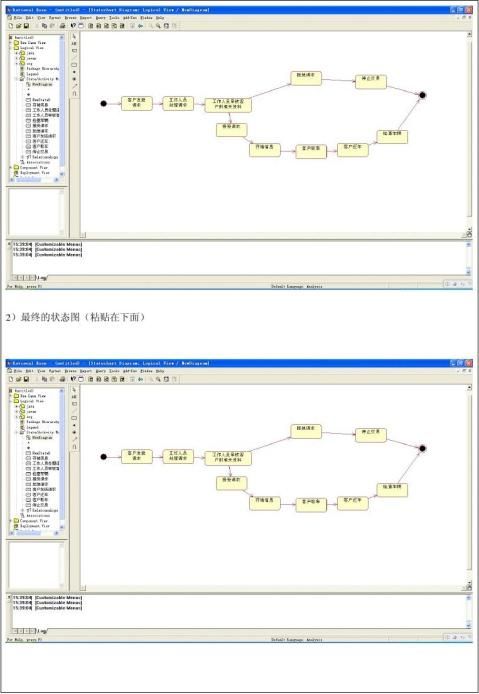The height and width of the screenshot is (694, 479).
Task: Select NewDiagram item in the upper browser tree
Action: 42,84
